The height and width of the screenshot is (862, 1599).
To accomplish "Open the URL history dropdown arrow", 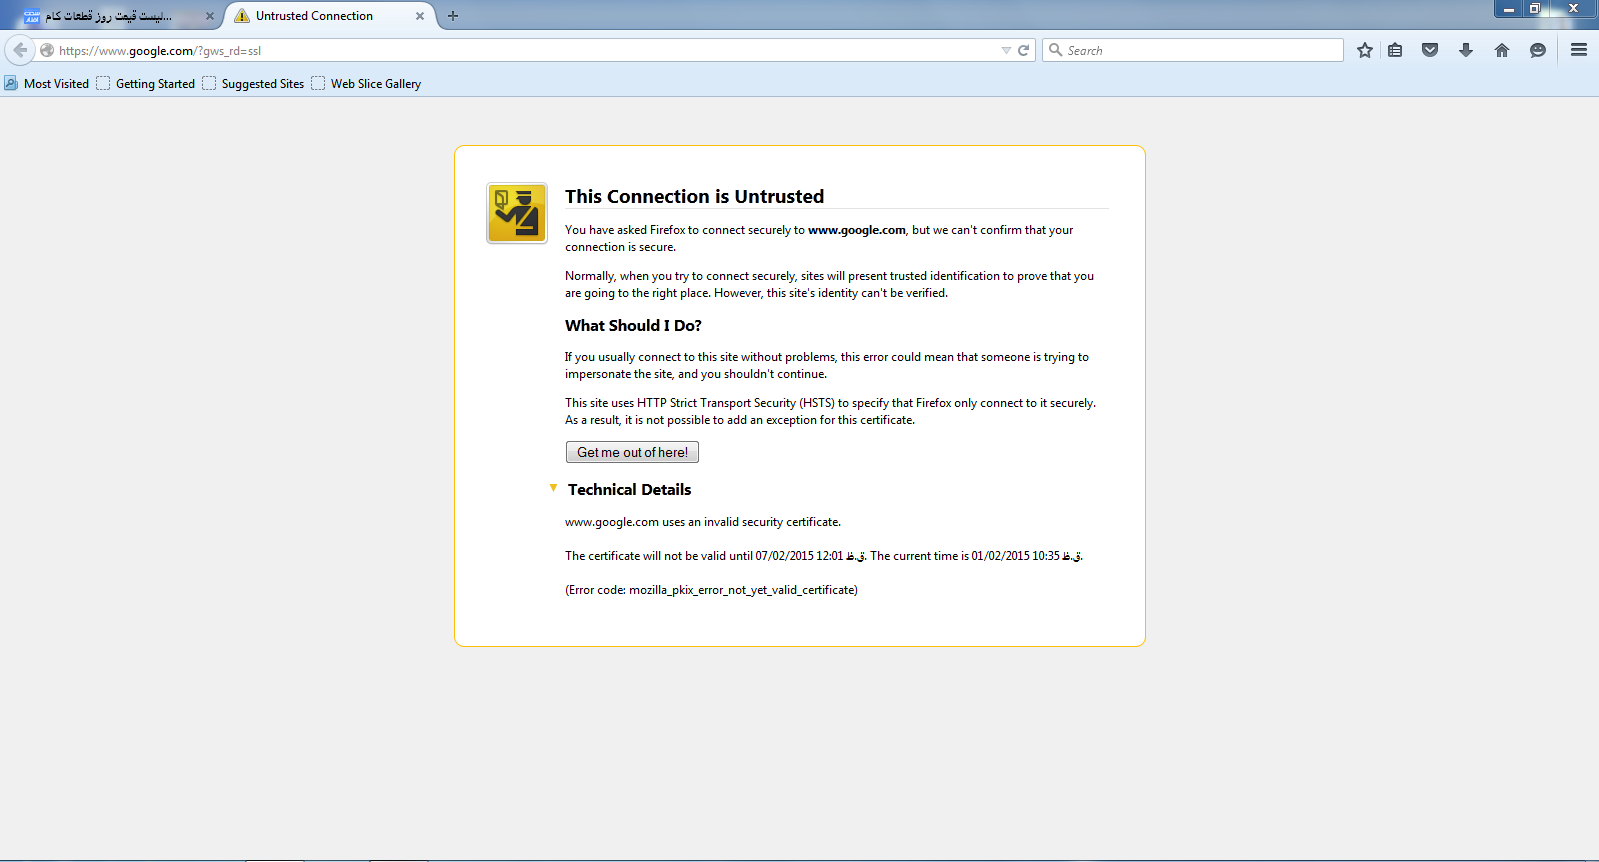I will click(1006, 50).
